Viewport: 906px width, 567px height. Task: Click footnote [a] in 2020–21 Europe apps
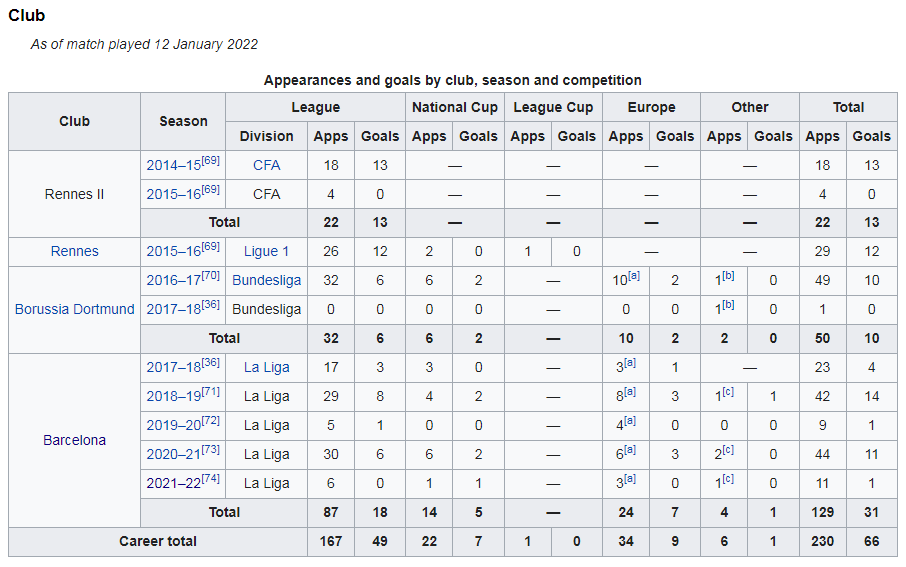coord(630,450)
